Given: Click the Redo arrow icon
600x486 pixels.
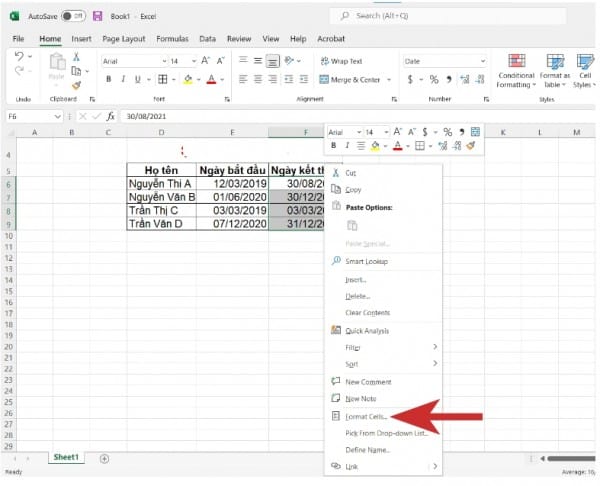Looking at the screenshot, I should [x=19, y=71].
